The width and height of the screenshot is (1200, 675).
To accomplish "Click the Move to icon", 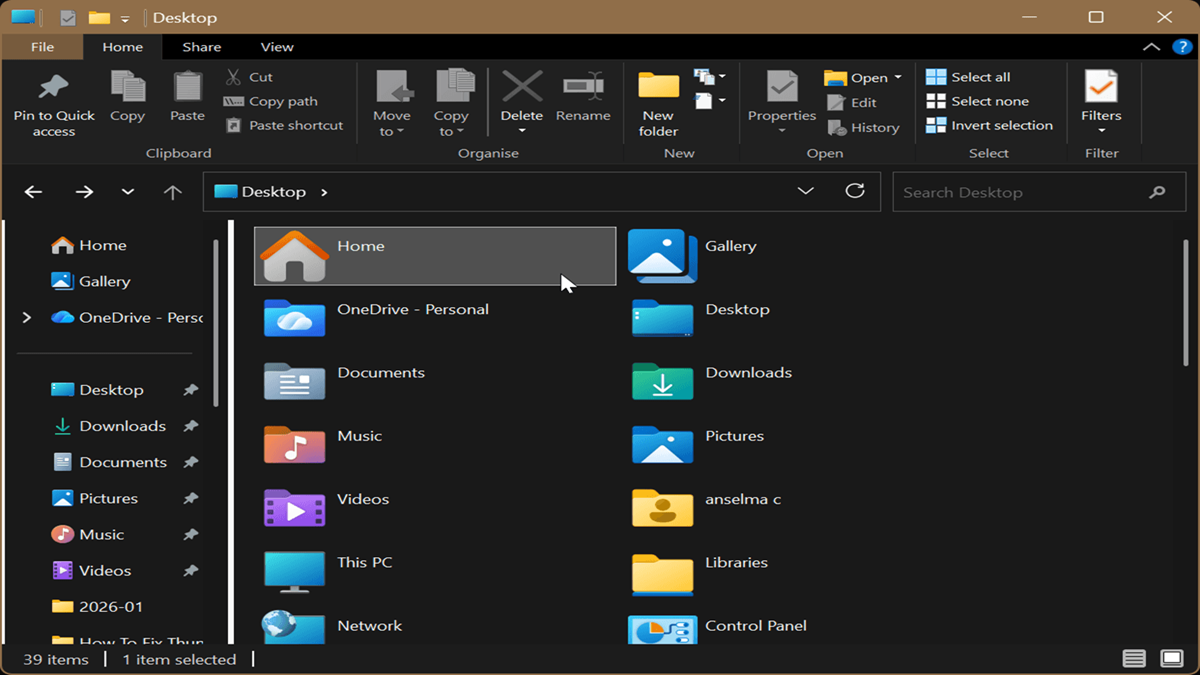I will (393, 86).
